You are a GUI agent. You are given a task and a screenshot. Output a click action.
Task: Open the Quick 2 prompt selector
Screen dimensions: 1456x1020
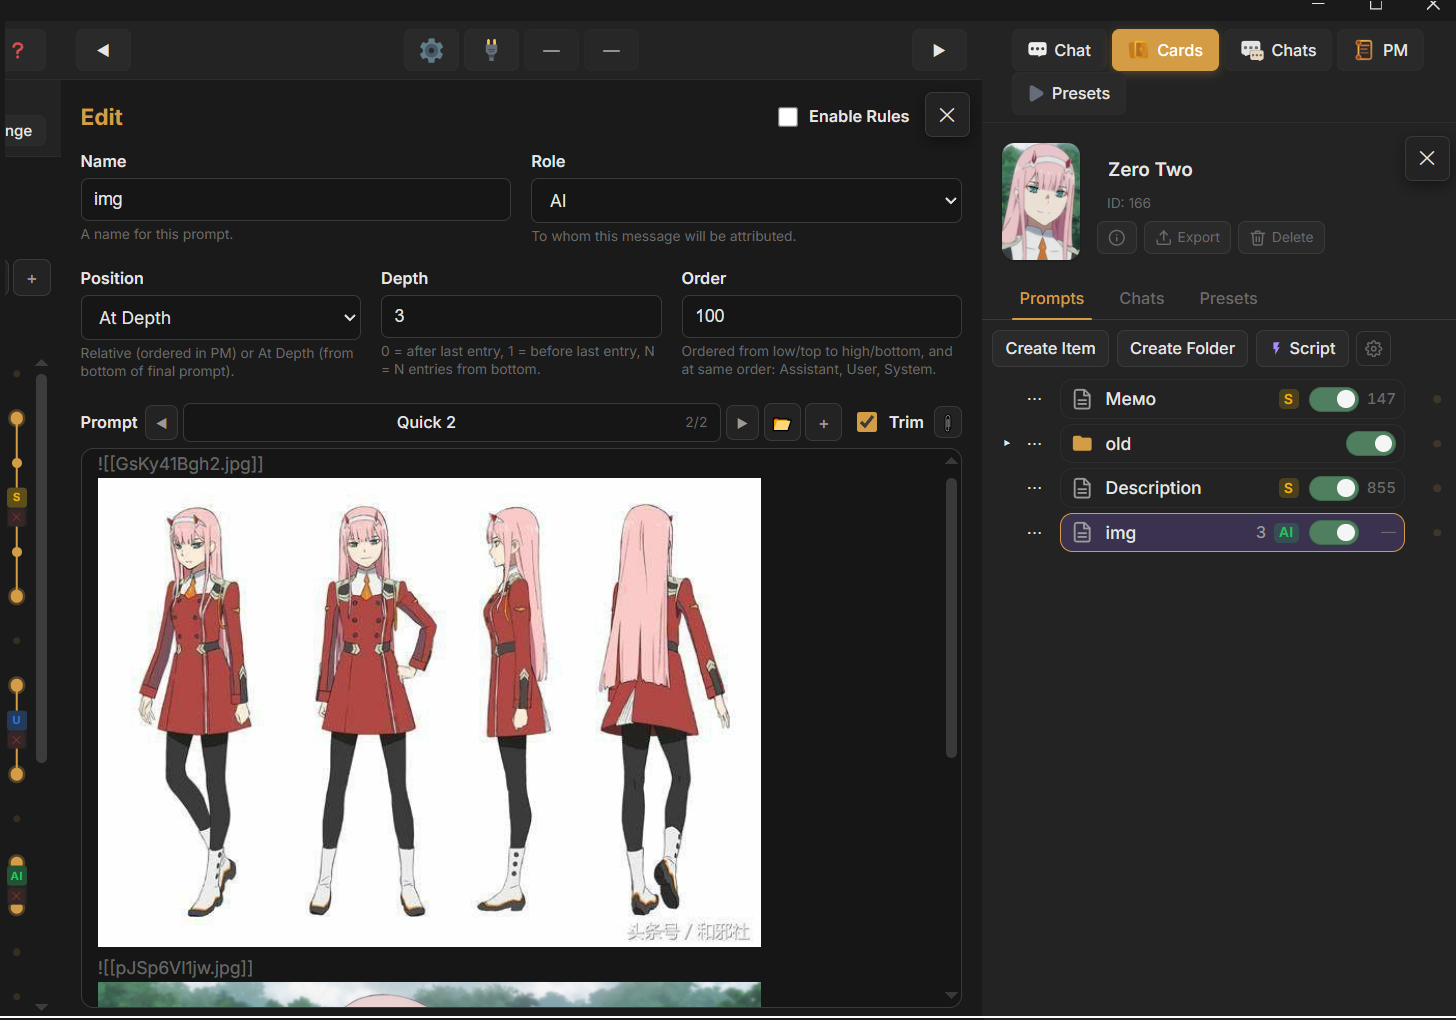(x=452, y=423)
